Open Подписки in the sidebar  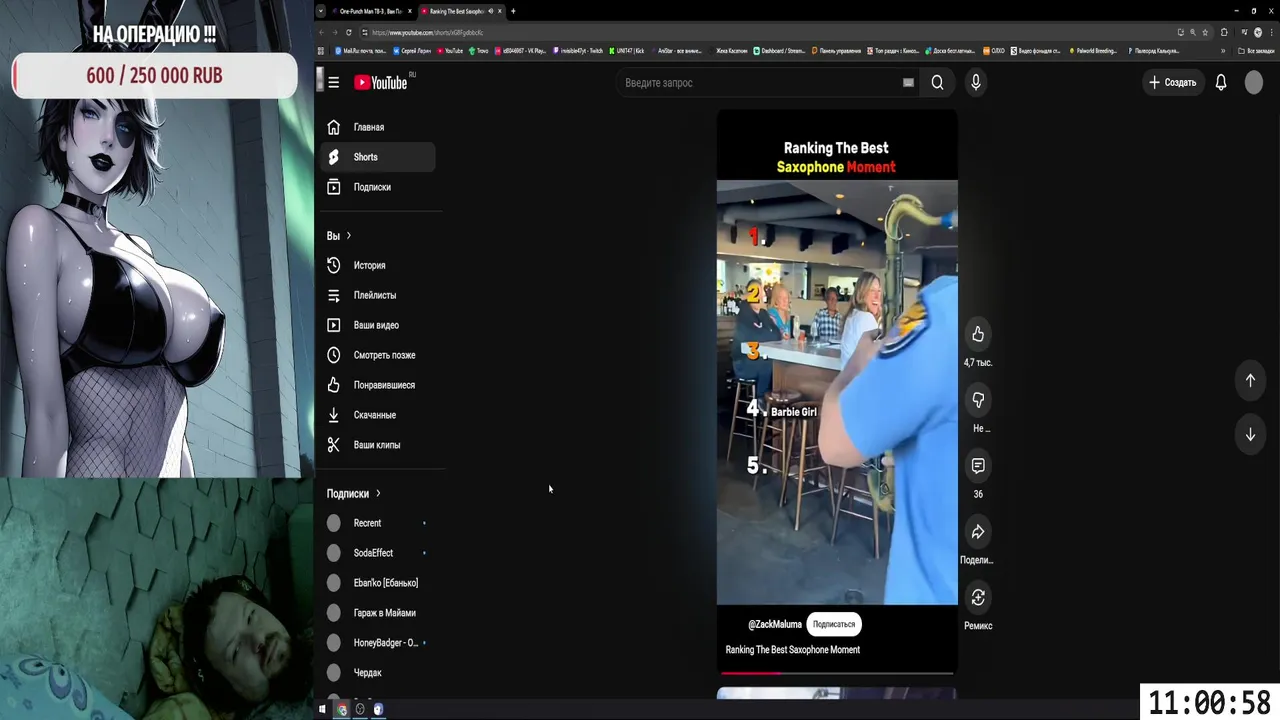tap(378, 187)
